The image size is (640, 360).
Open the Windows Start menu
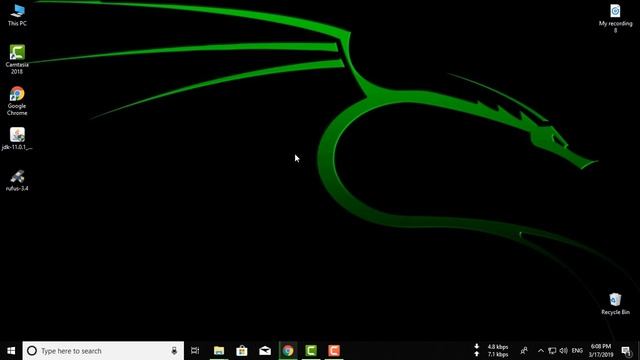(11, 351)
